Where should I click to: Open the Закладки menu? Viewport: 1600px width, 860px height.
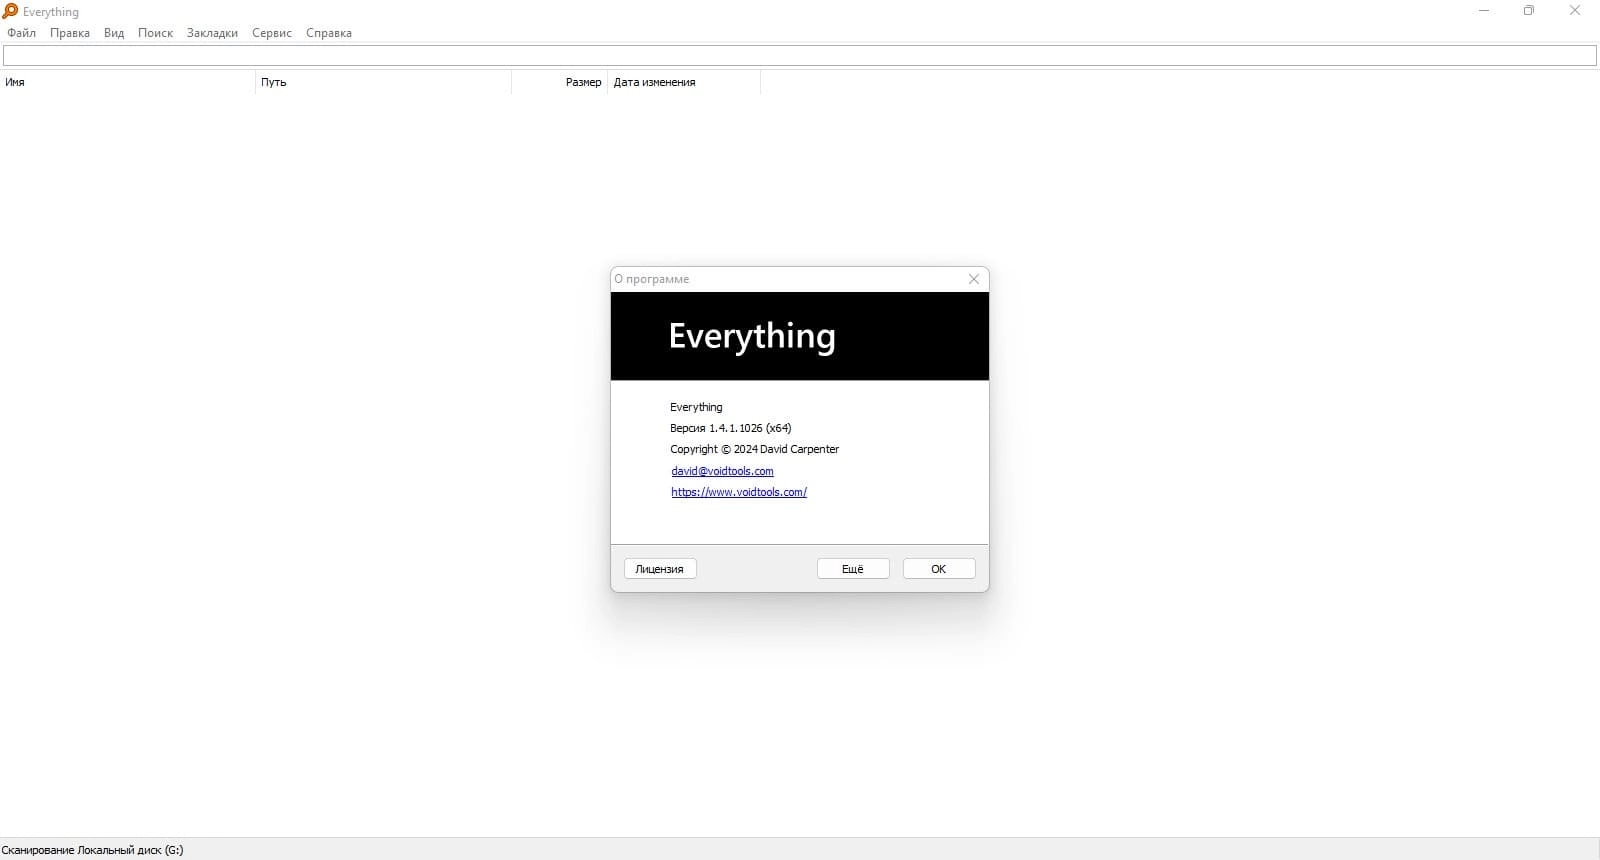tap(212, 33)
